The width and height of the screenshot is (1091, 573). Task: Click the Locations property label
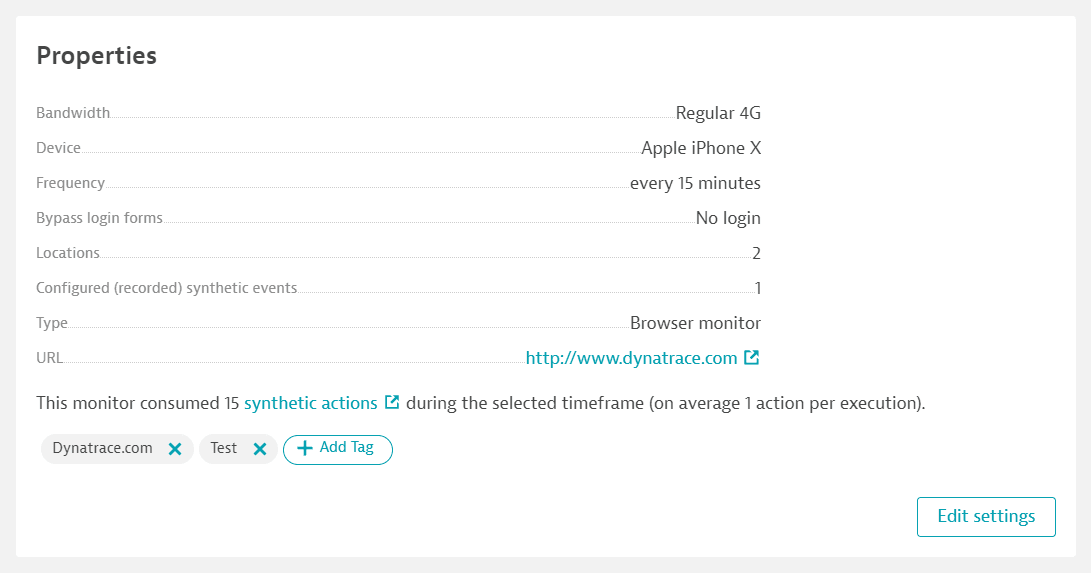67,253
